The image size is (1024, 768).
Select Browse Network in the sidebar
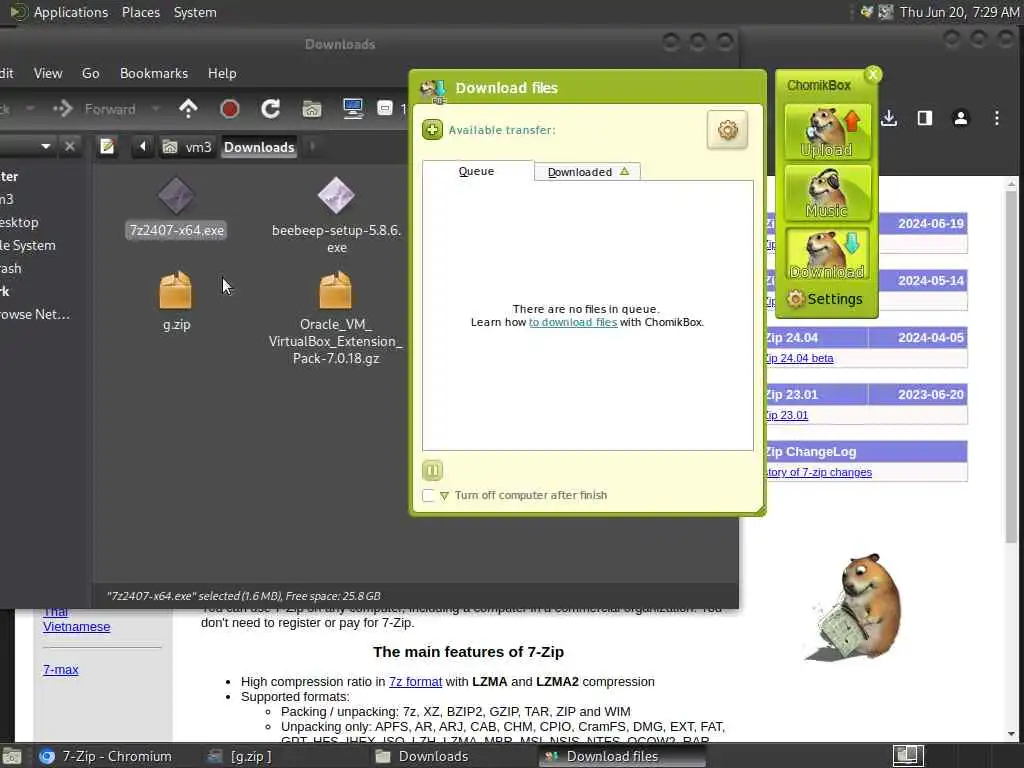[x=35, y=314]
